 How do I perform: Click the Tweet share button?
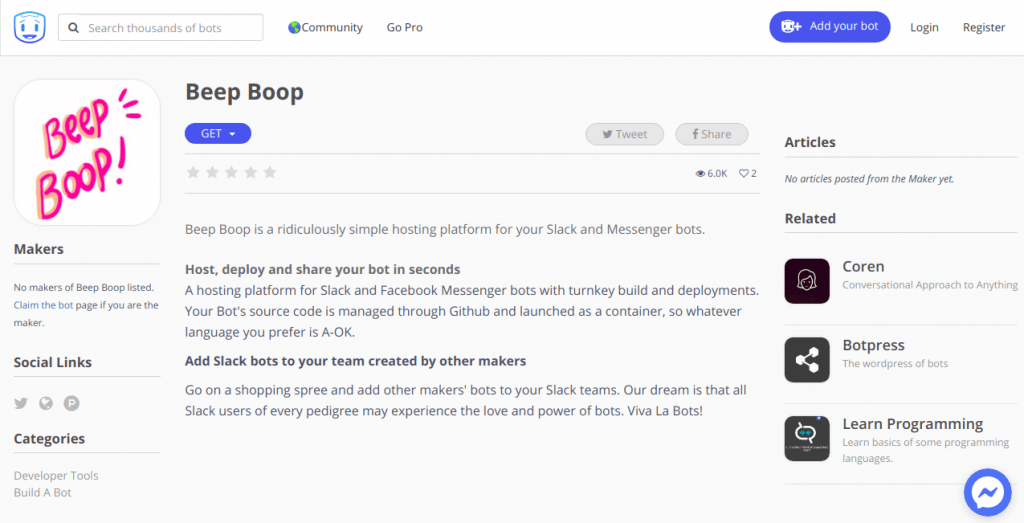click(x=624, y=134)
